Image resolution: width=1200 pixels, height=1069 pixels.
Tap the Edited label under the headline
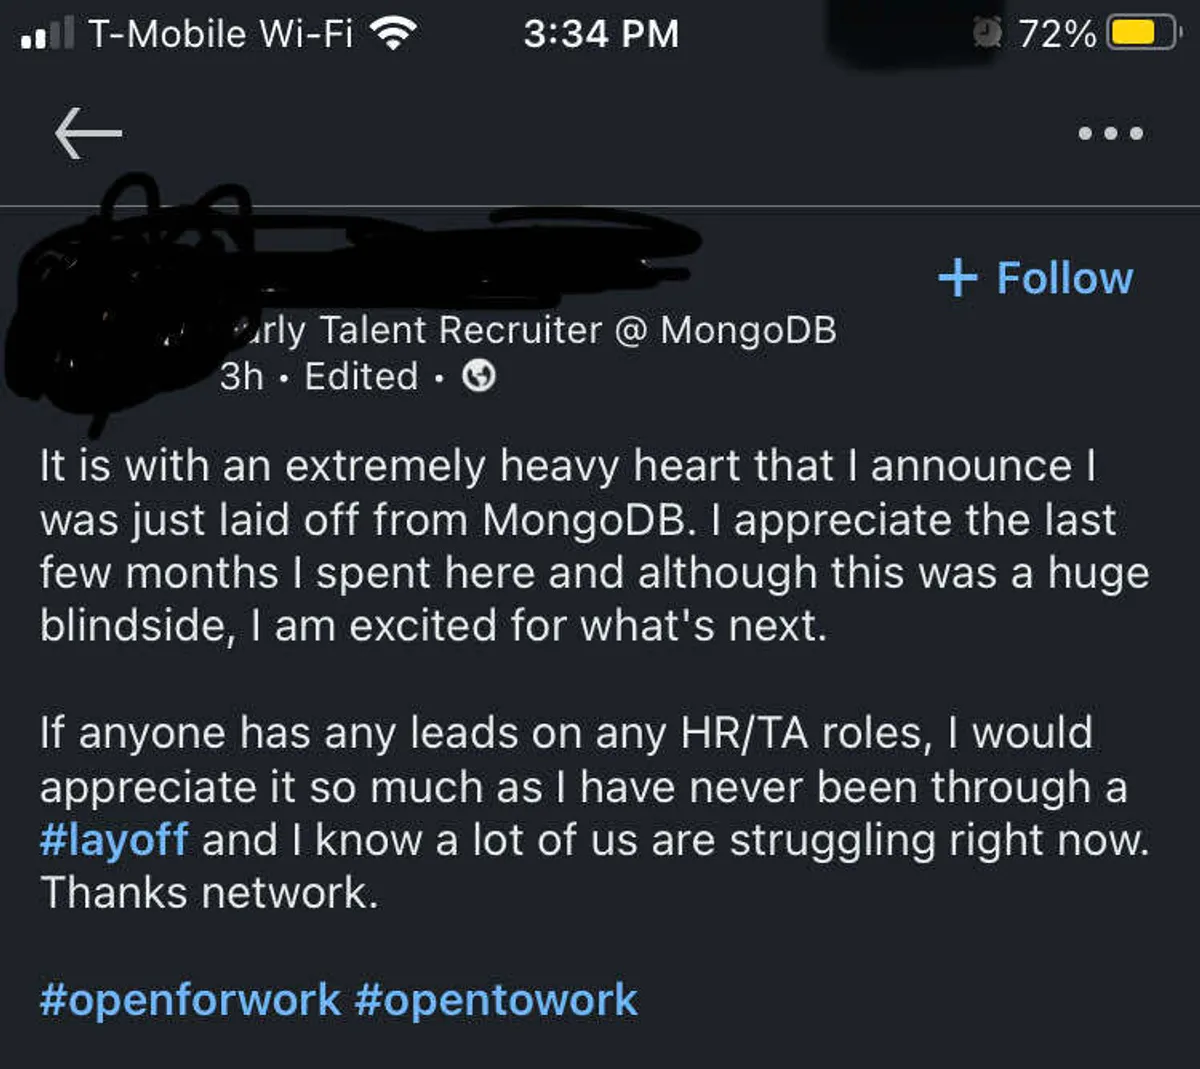tap(361, 377)
